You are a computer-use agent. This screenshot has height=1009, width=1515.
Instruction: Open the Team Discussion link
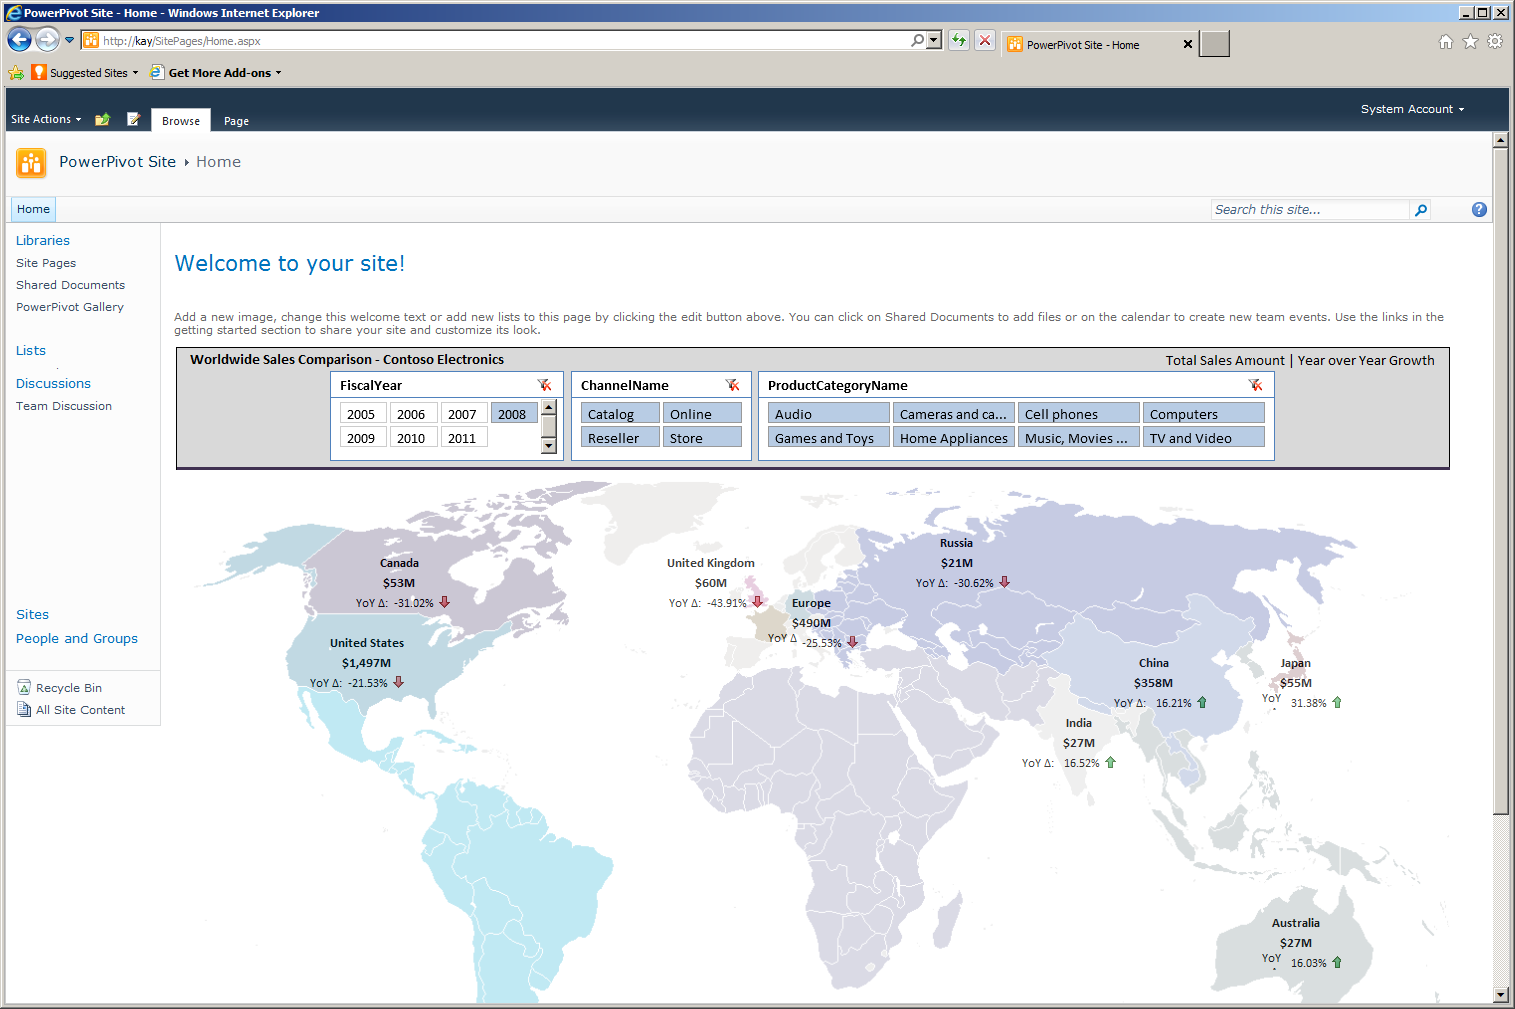point(64,406)
